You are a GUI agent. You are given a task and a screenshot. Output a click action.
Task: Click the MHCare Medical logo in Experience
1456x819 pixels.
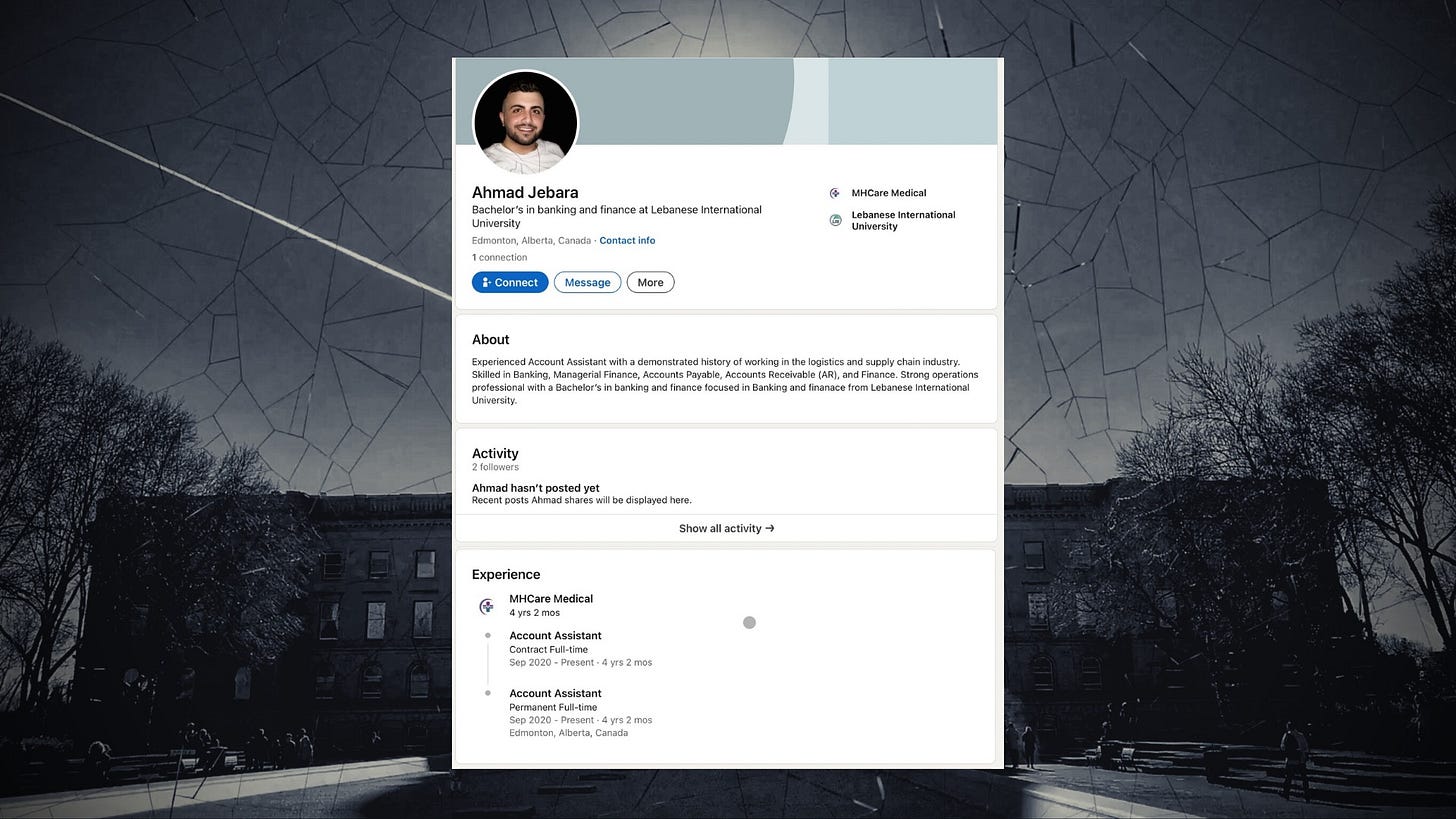tap(487, 605)
